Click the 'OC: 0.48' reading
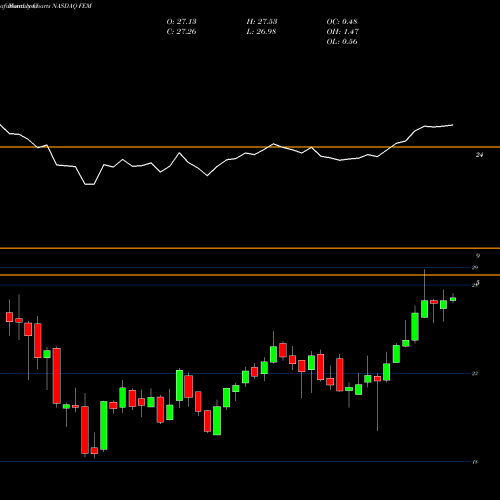 coord(342,21)
